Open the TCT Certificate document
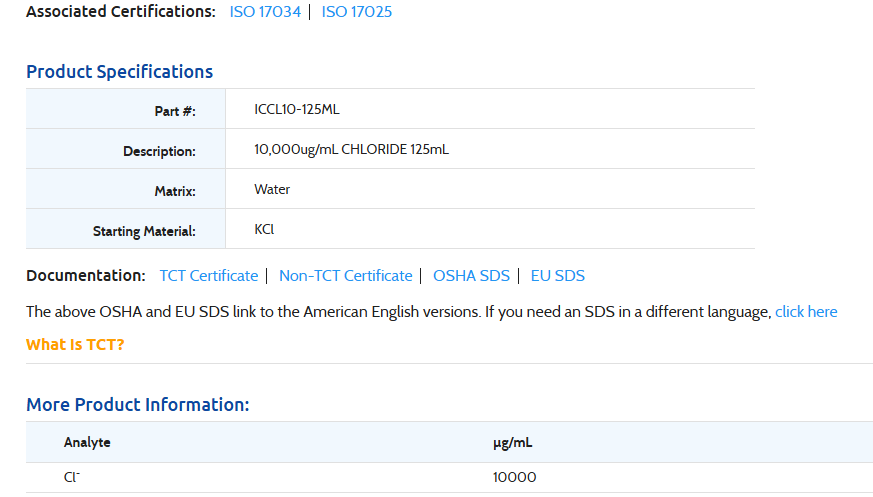The image size is (873, 497). coord(209,276)
